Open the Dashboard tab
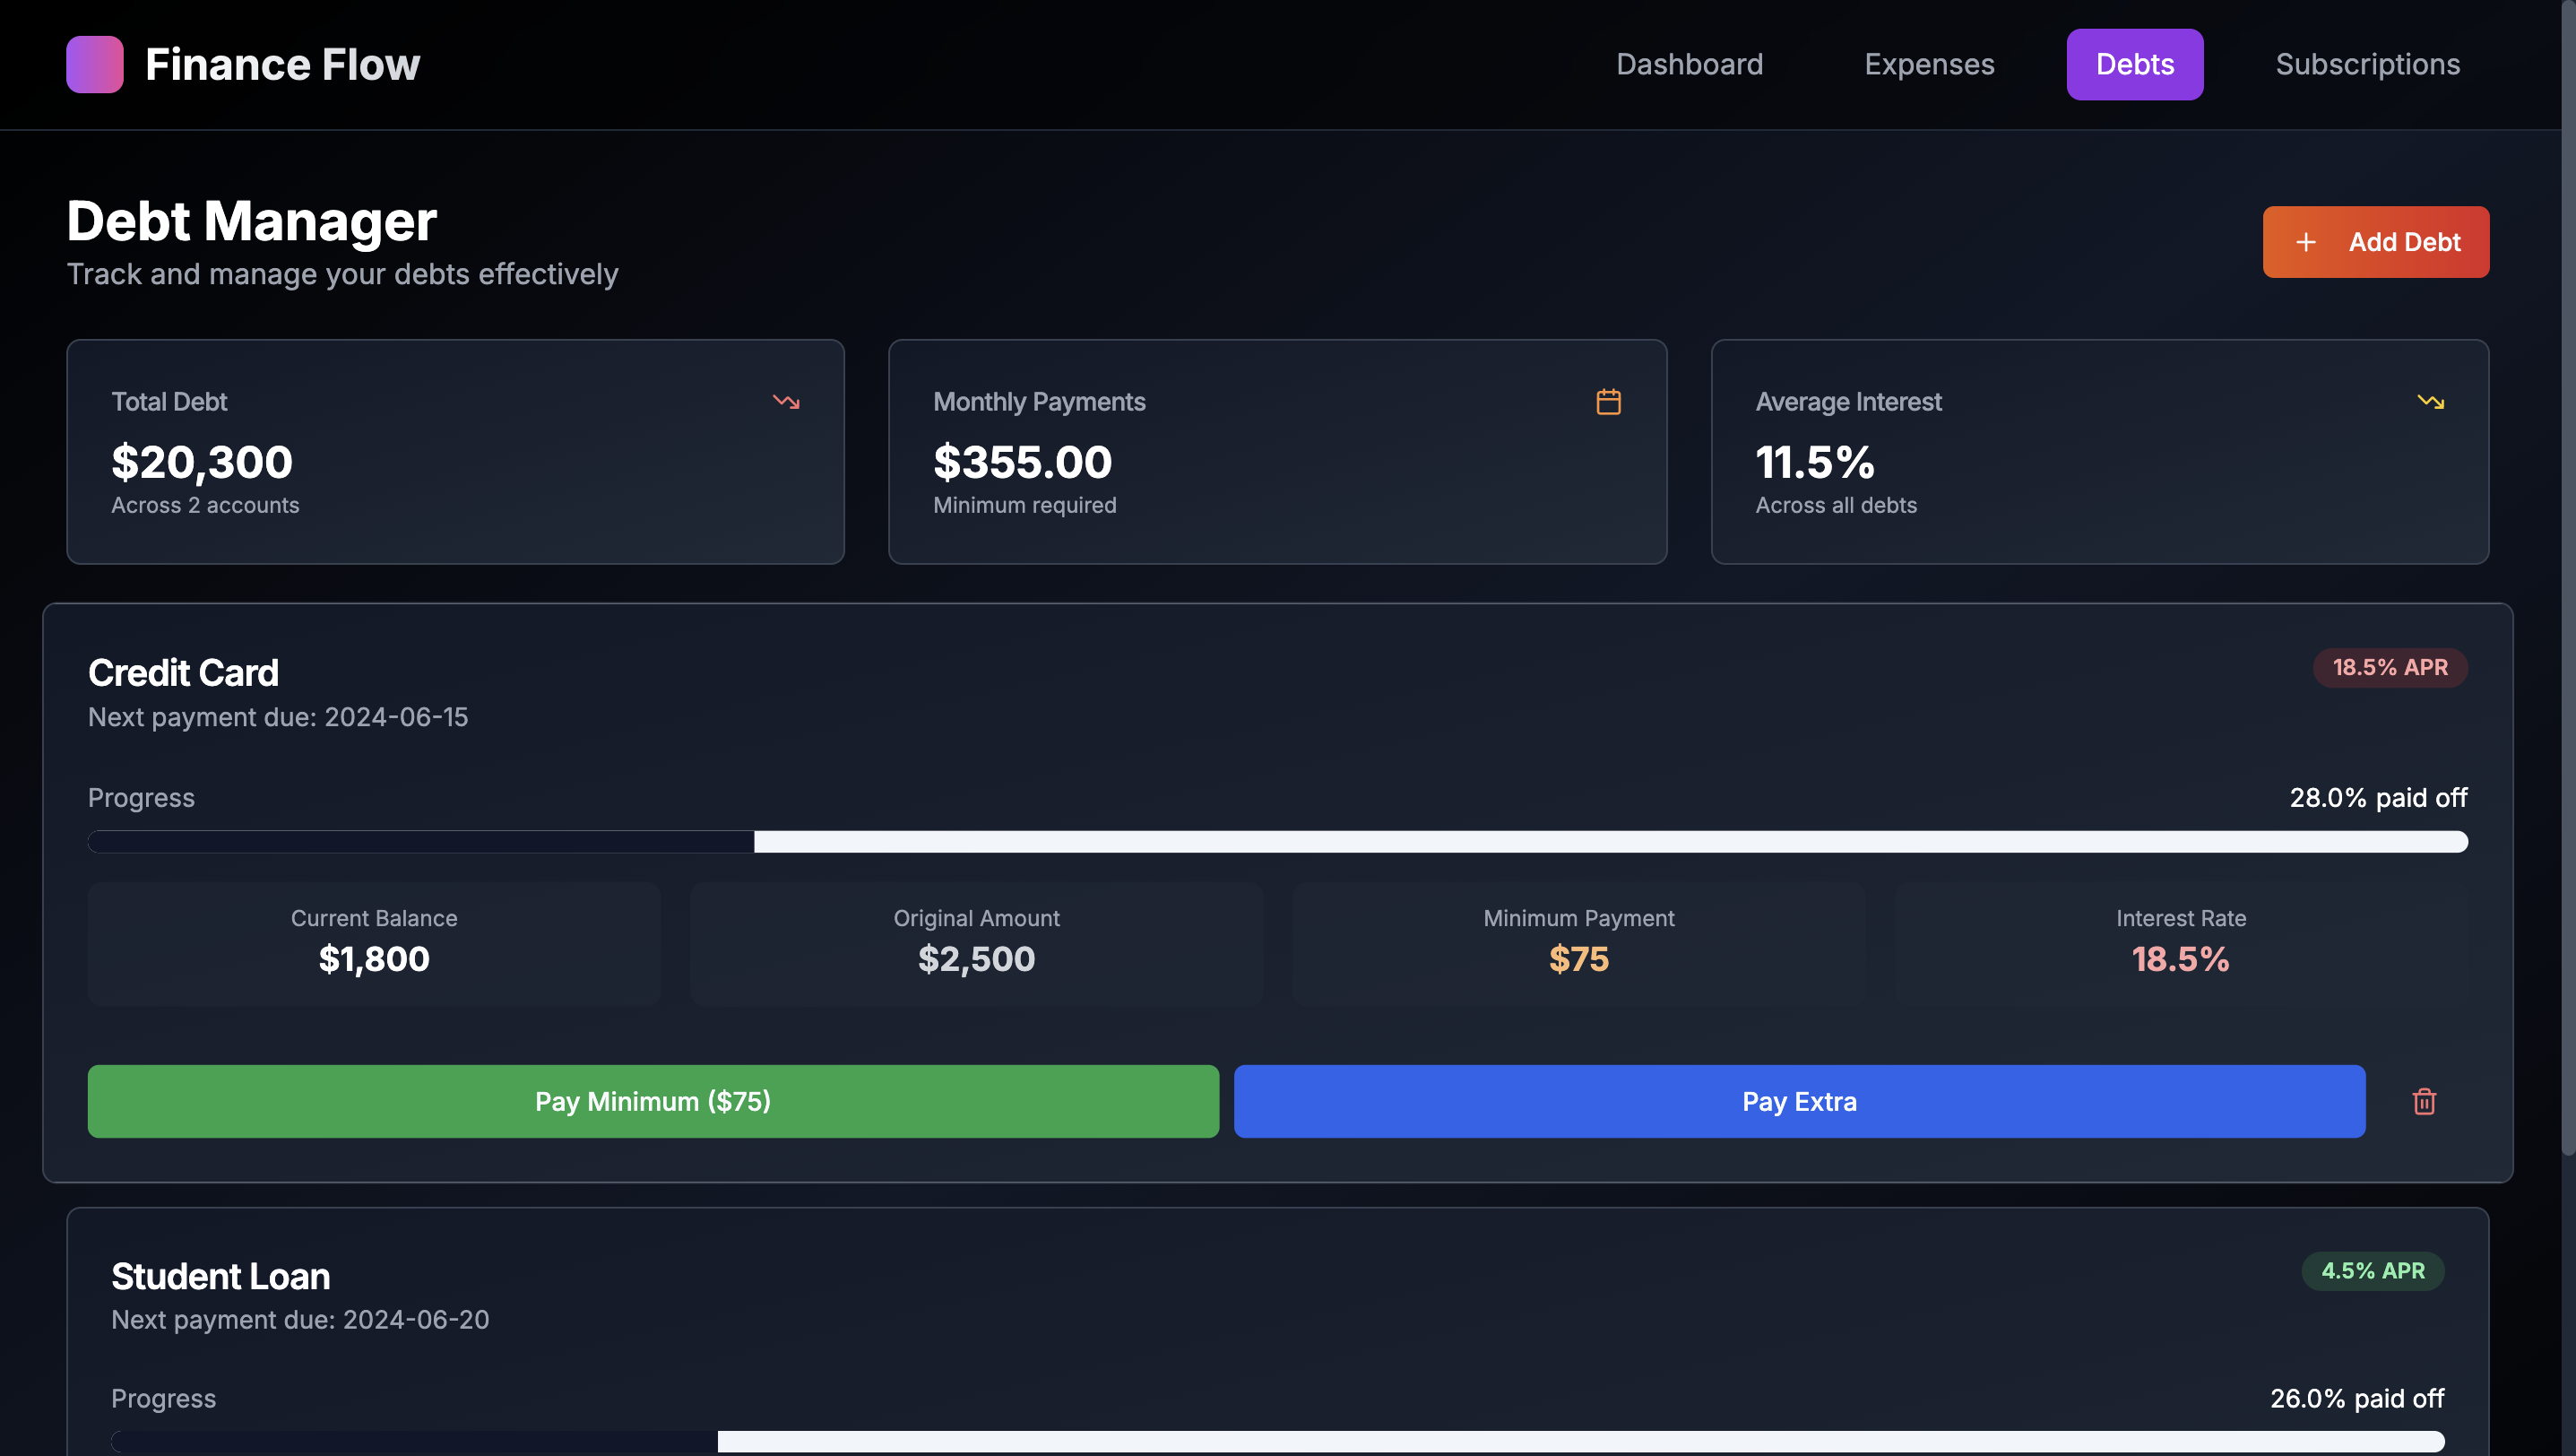This screenshot has width=2576, height=1456. pyautogui.click(x=1689, y=64)
